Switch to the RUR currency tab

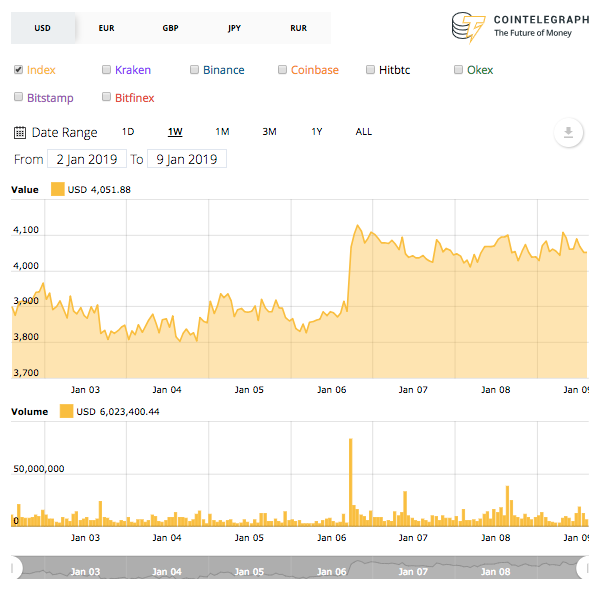tap(299, 28)
